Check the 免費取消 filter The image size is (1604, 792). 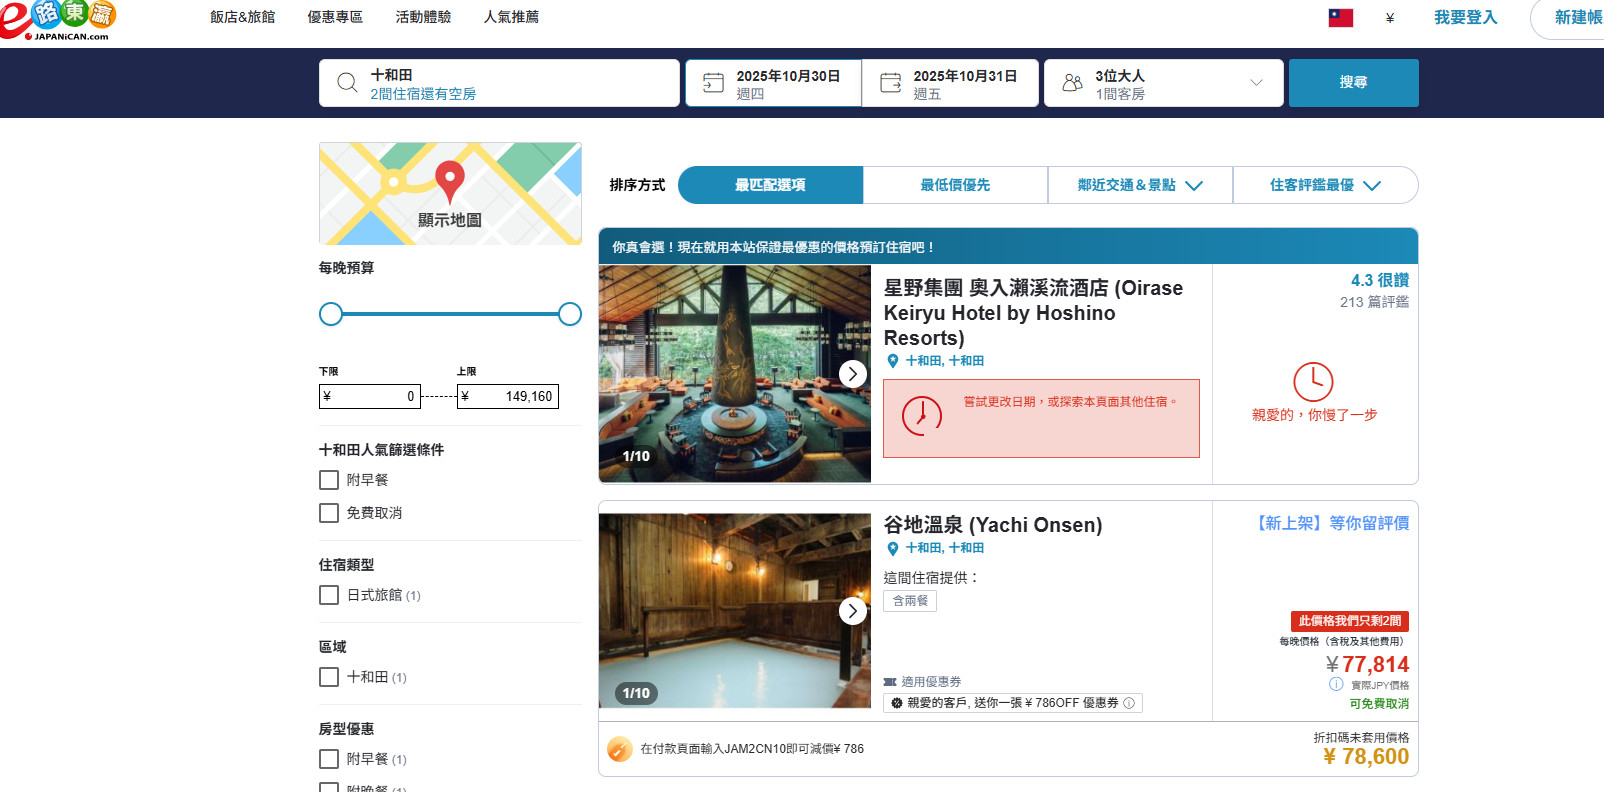pos(329,513)
